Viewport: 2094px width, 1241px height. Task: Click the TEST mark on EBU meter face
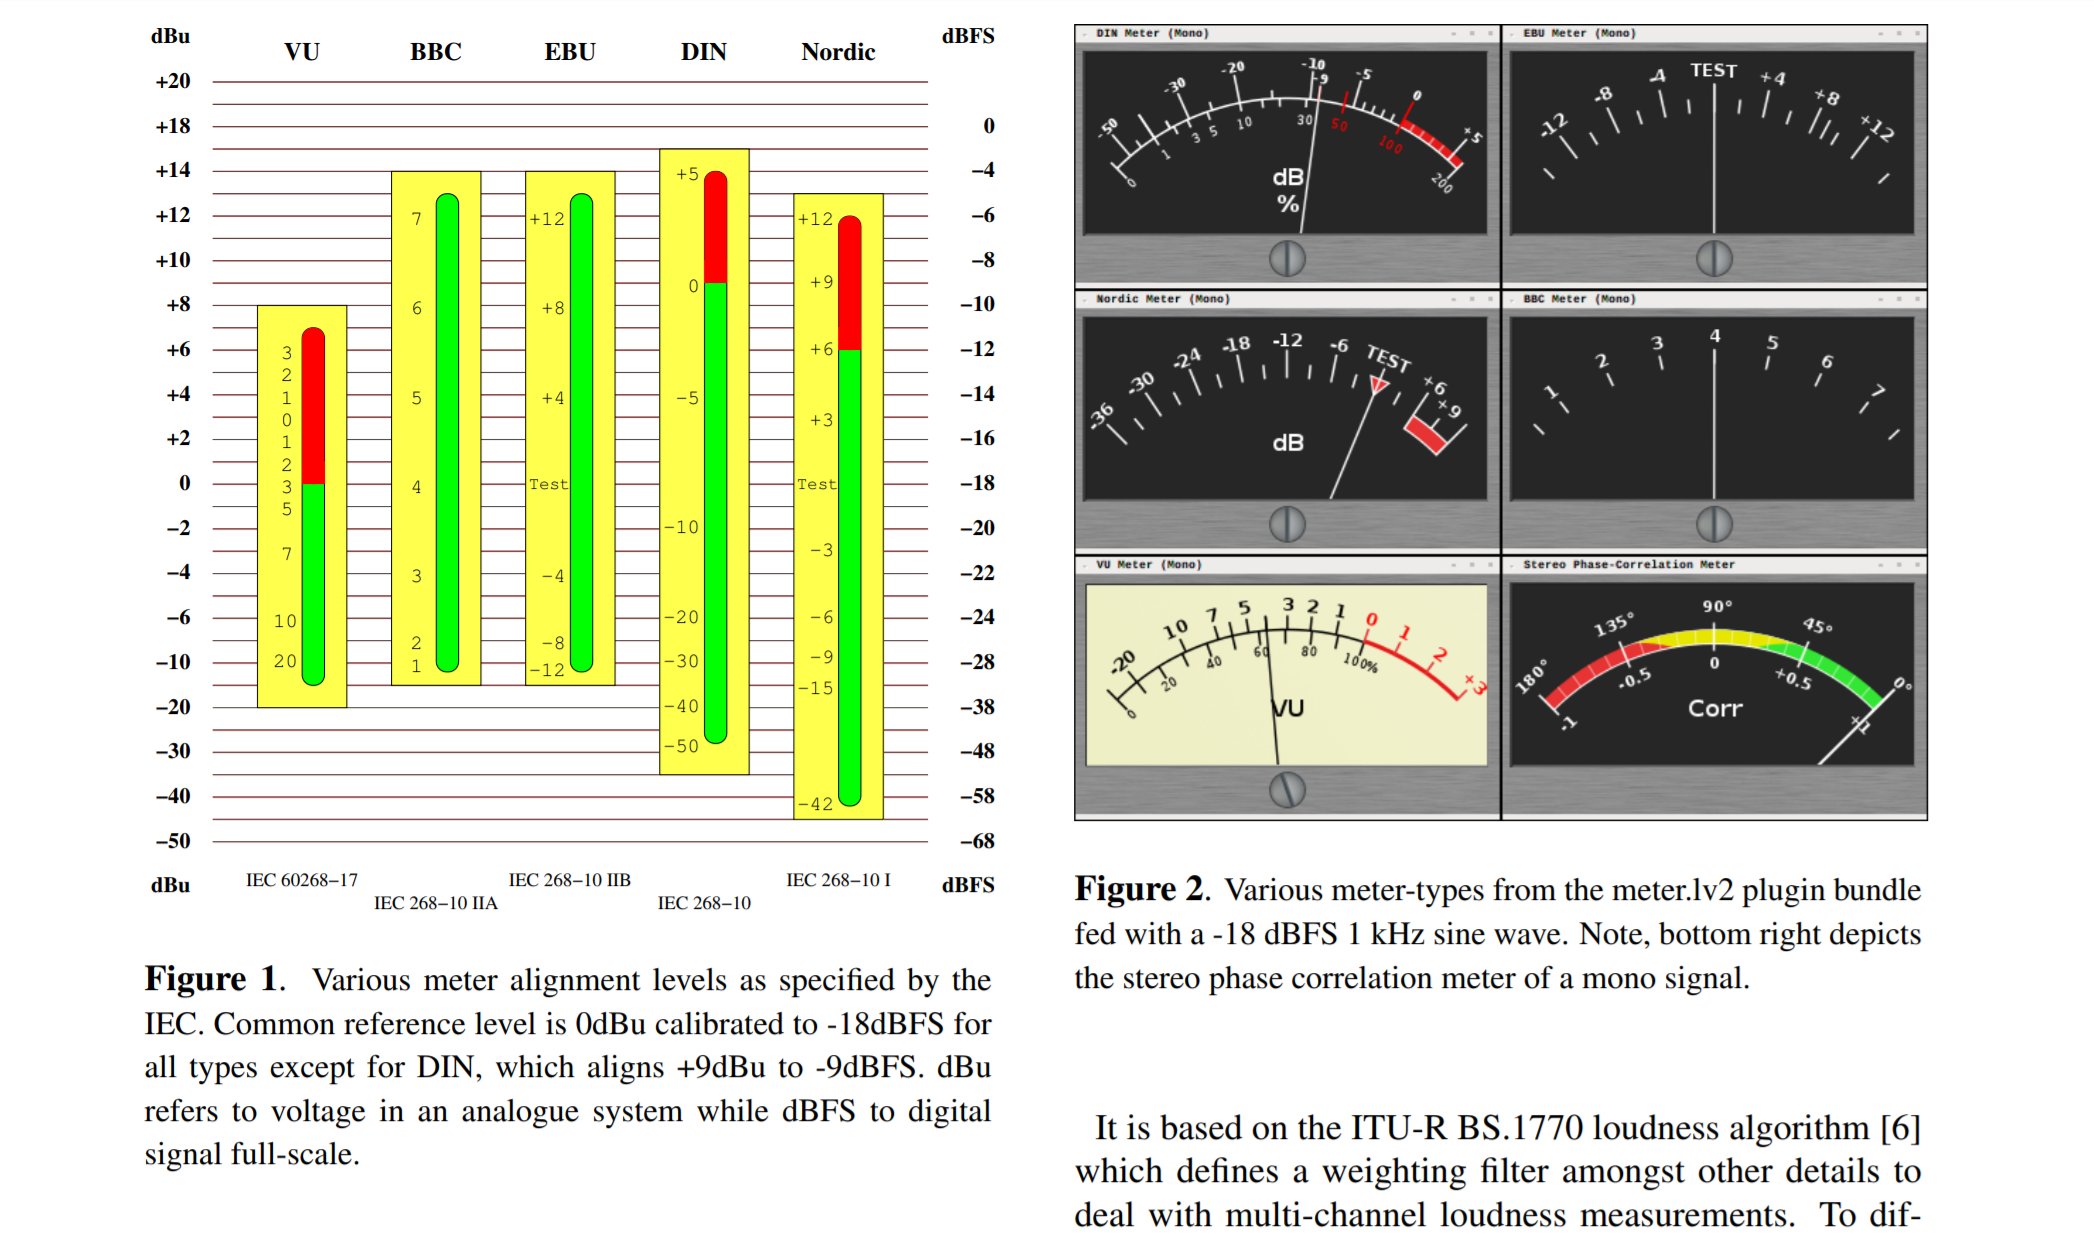click(x=1713, y=70)
